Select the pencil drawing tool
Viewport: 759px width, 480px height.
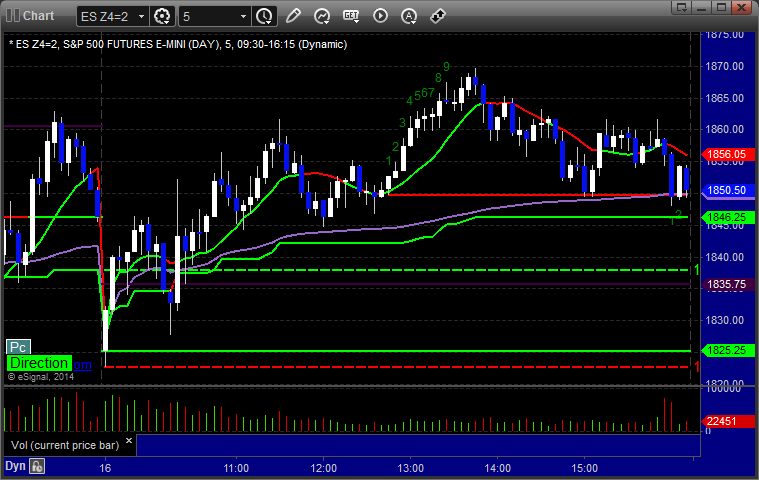pyautogui.click(x=293, y=16)
